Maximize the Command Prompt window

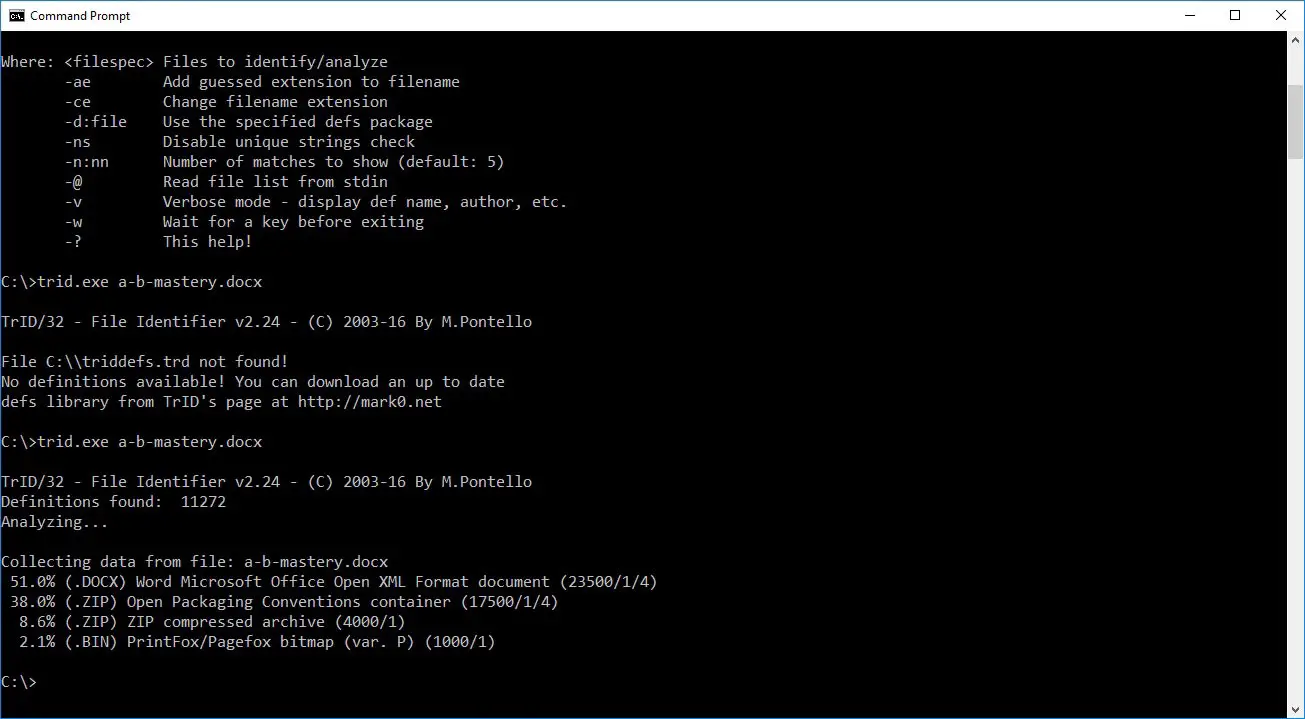point(1235,15)
